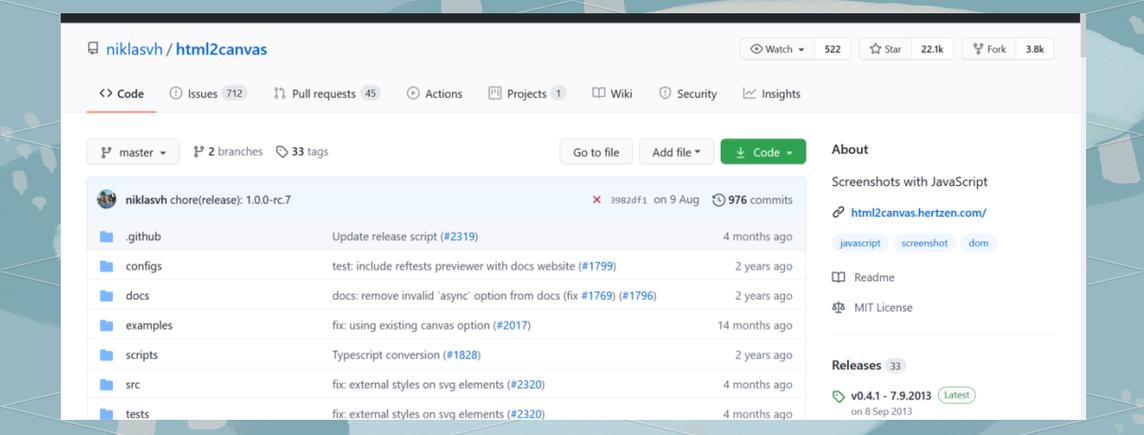Open the src folder
This screenshot has height=435, width=1144.
point(133,385)
